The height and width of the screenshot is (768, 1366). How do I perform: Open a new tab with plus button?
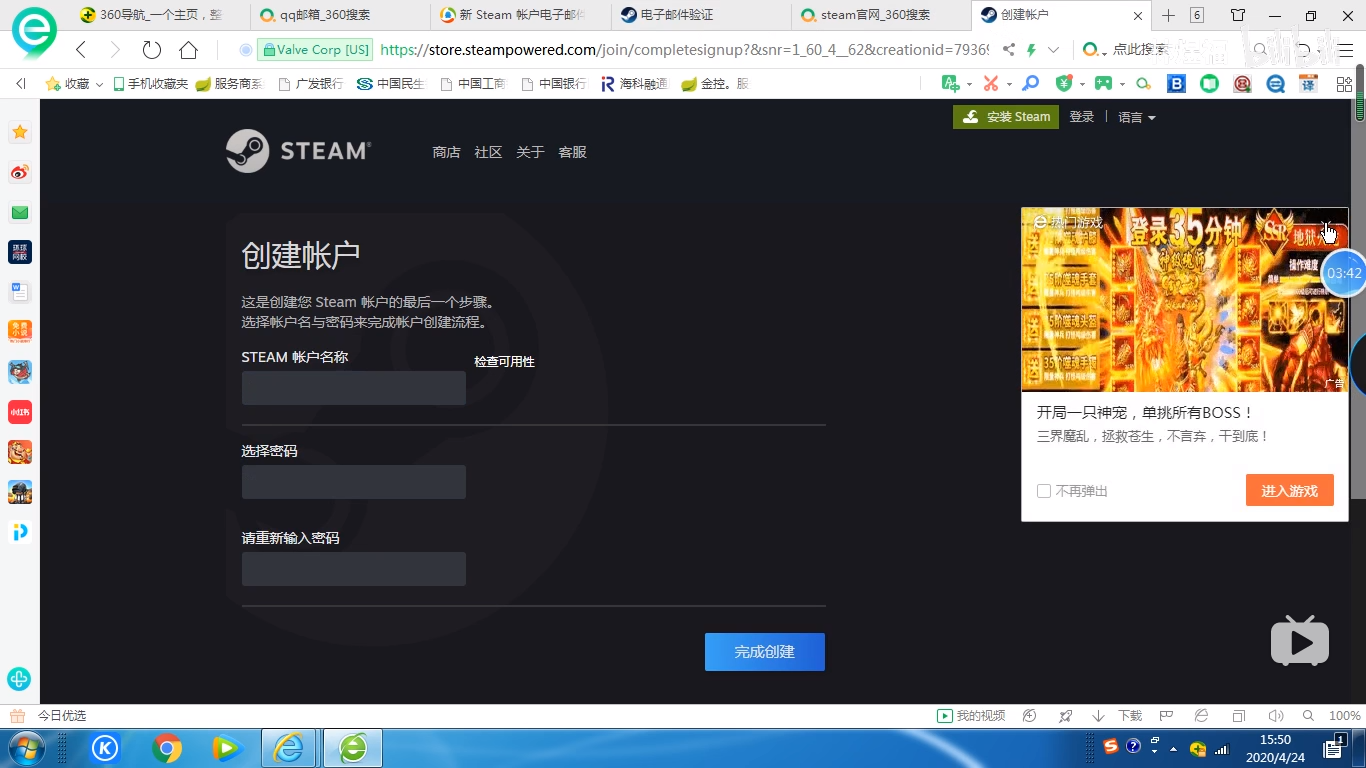click(x=1168, y=15)
